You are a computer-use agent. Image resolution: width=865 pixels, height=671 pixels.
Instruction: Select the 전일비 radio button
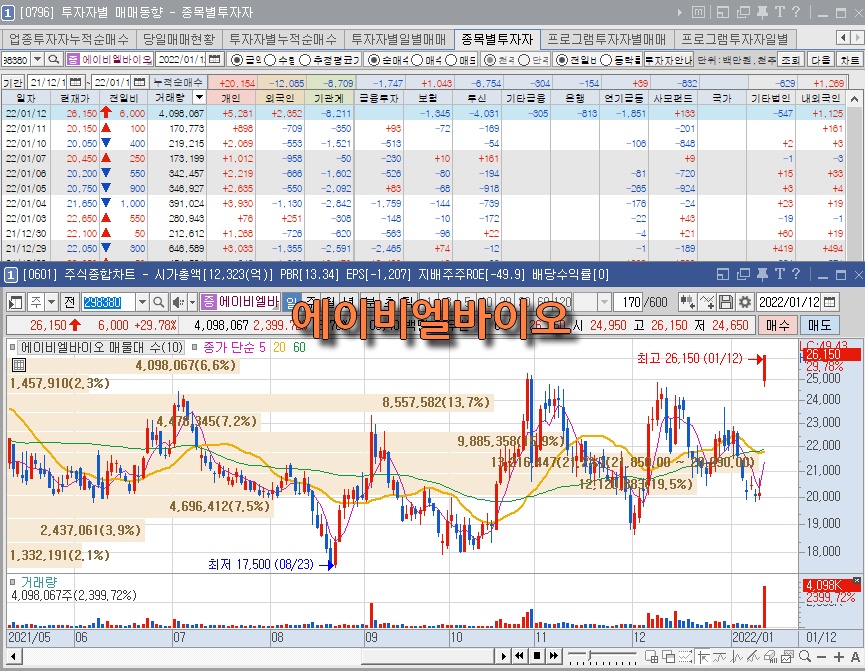561,60
